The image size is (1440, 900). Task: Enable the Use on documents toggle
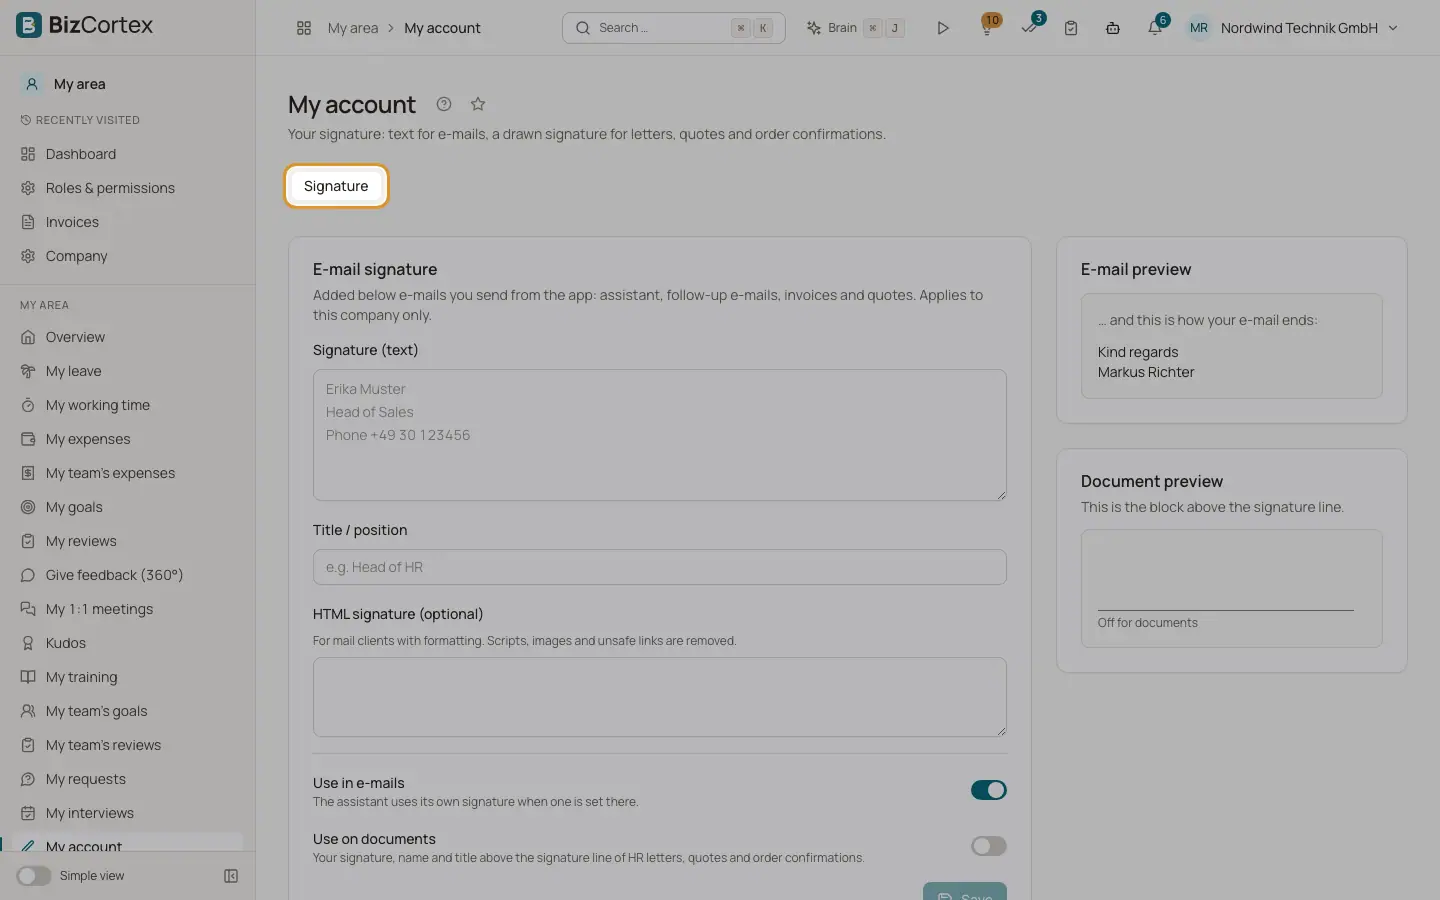pyautogui.click(x=989, y=846)
